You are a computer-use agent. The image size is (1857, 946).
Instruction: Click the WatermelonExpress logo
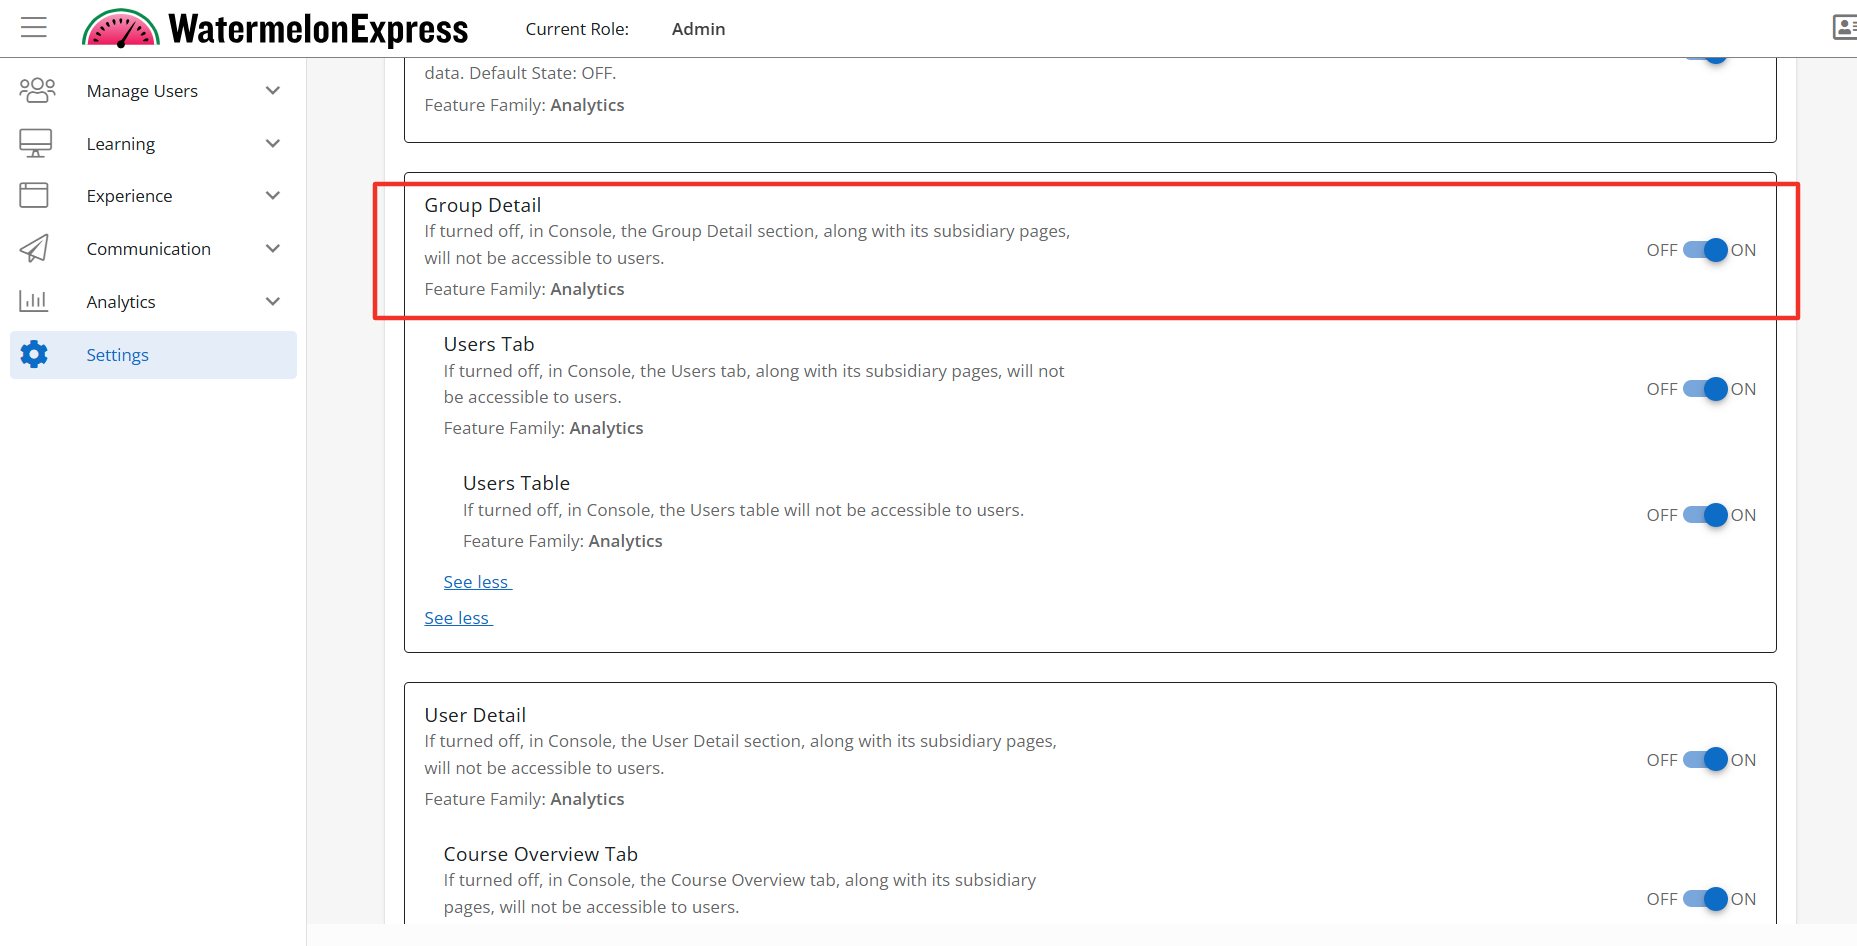pos(275,29)
